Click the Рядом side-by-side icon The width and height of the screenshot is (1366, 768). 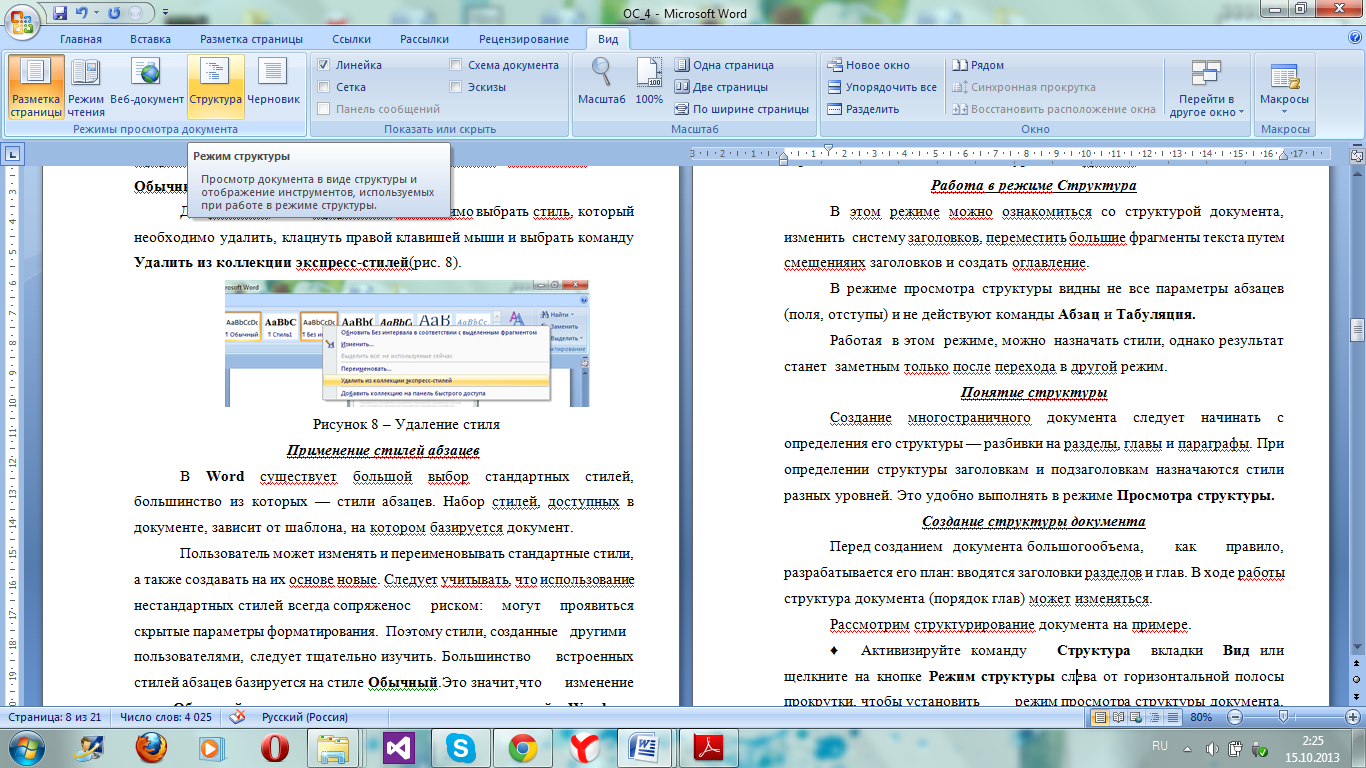coord(960,65)
